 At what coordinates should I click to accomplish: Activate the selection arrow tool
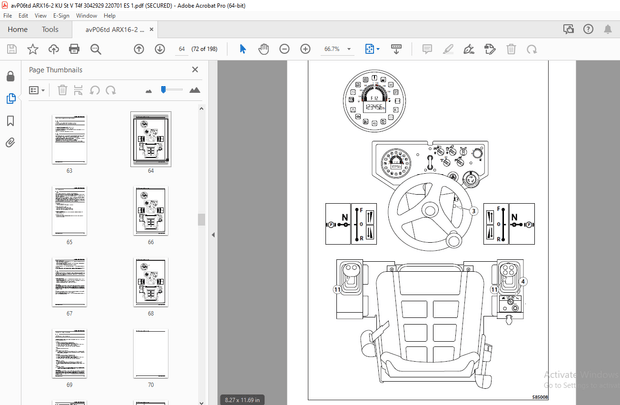(x=243, y=49)
